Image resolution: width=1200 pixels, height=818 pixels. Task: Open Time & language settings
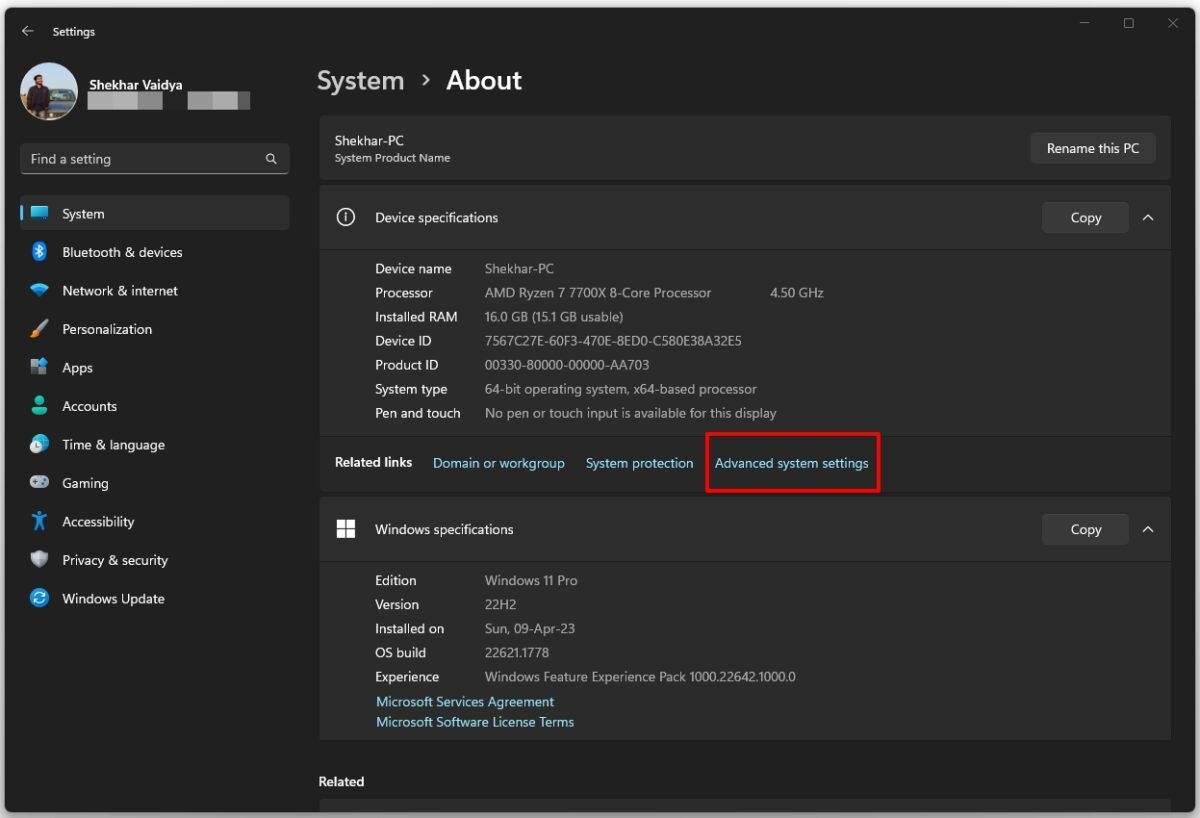113,444
